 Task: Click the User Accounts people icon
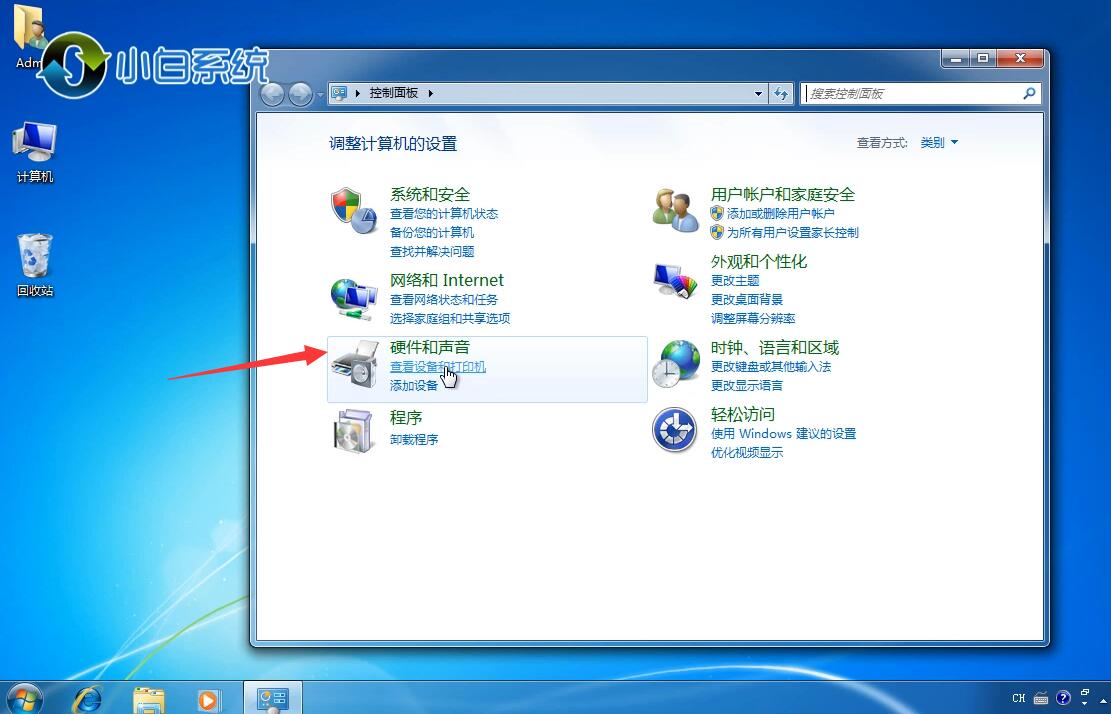tap(675, 209)
